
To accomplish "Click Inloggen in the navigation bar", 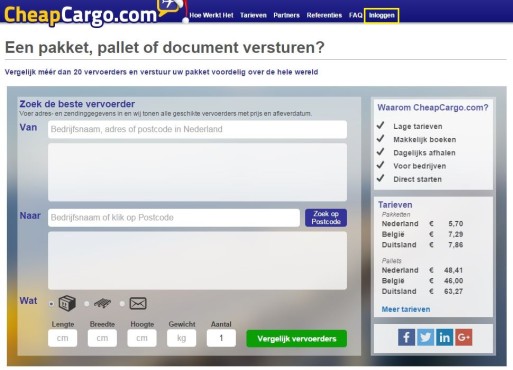I will (x=382, y=15).
